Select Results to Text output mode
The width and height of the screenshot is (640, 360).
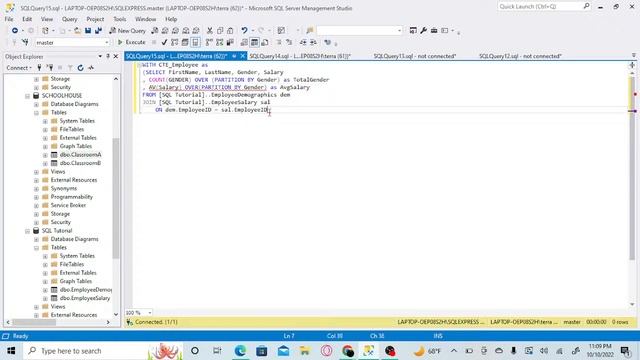coord(244,42)
